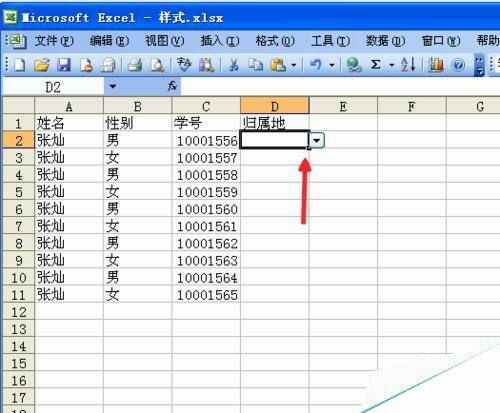The image size is (500, 413).
Task: Open the D2 cell validation dropdown
Action: click(317, 140)
